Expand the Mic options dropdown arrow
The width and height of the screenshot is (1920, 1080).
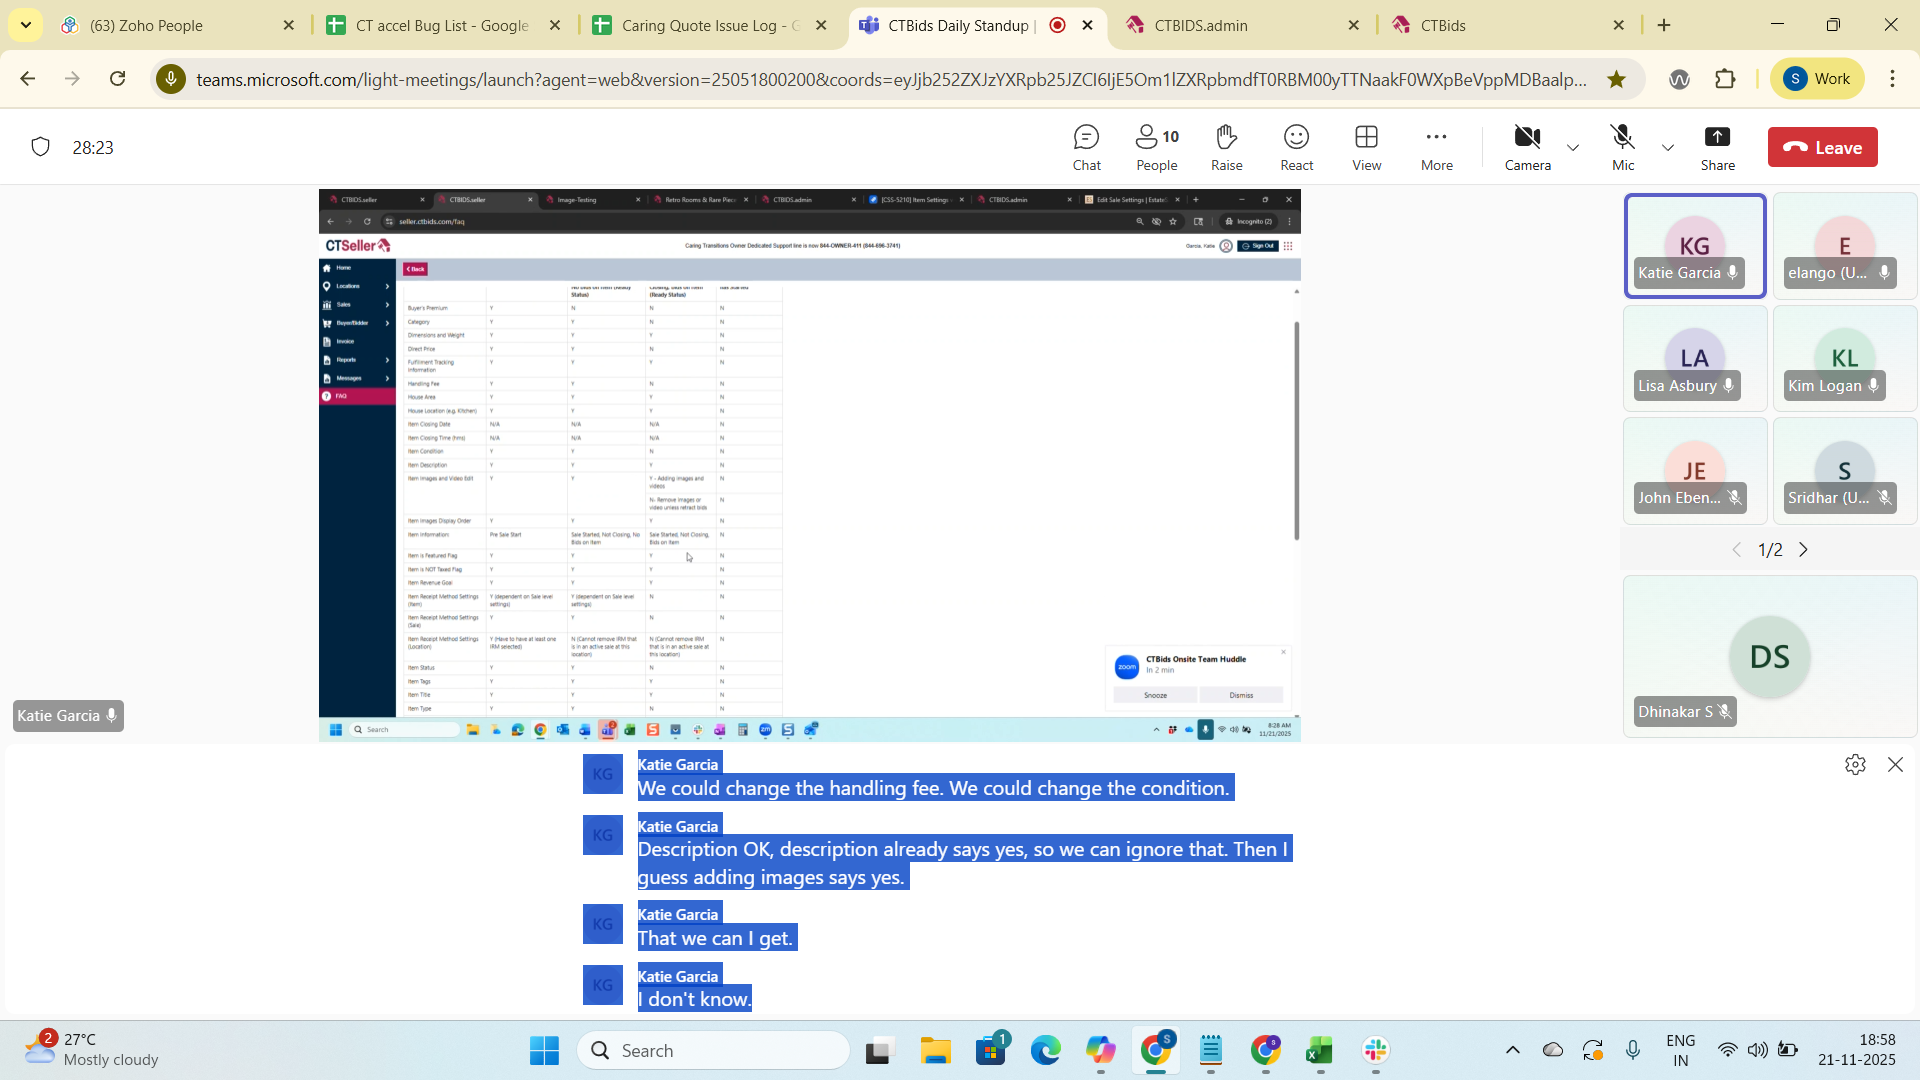pos(1667,148)
